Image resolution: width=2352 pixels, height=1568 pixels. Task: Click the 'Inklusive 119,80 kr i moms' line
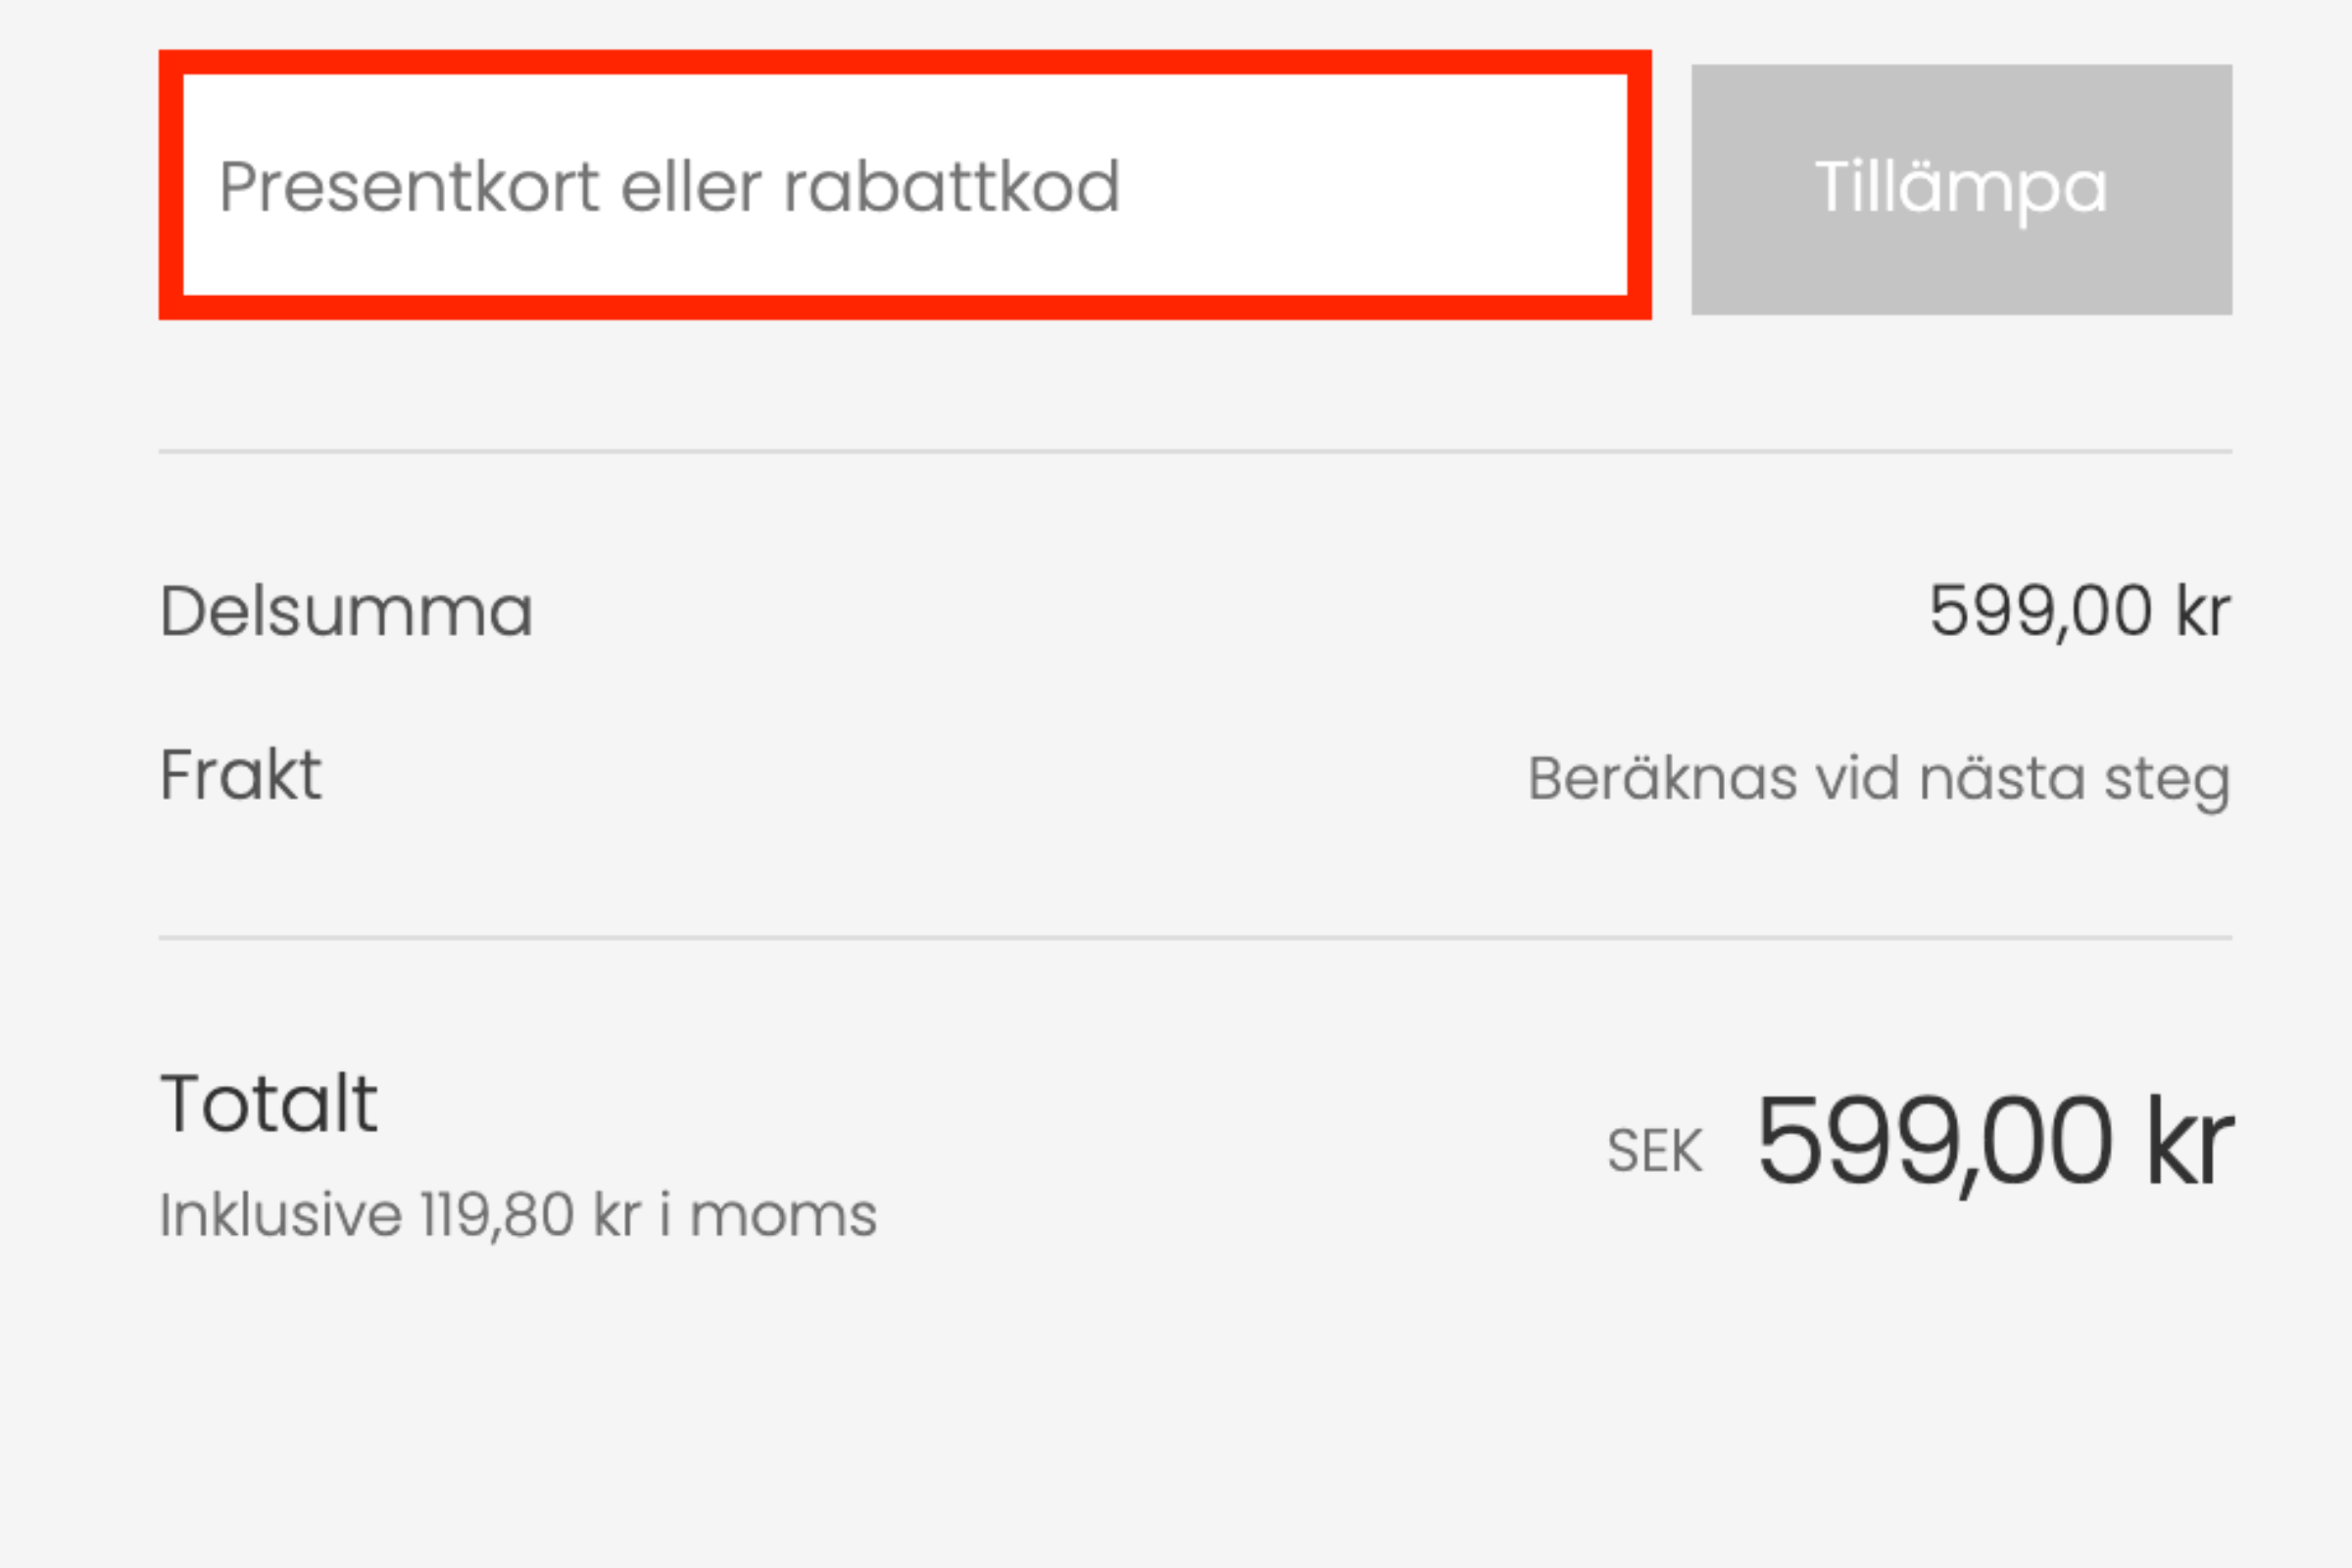(518, 1215)
